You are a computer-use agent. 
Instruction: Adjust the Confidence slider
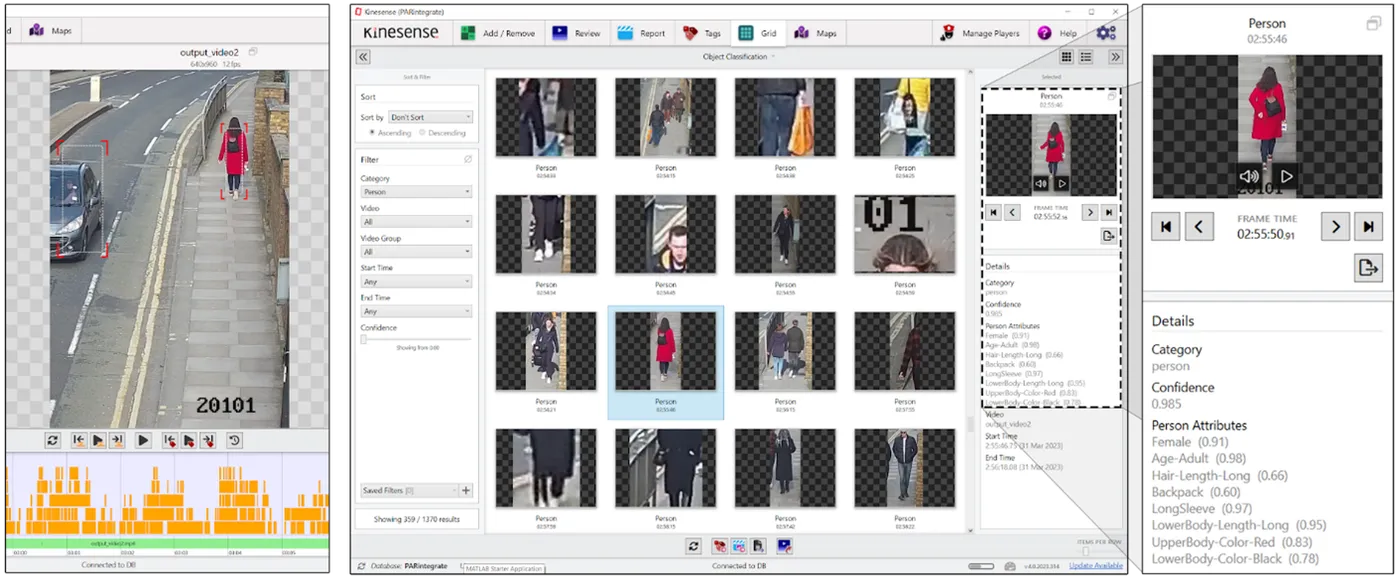[x=364, y=339]
